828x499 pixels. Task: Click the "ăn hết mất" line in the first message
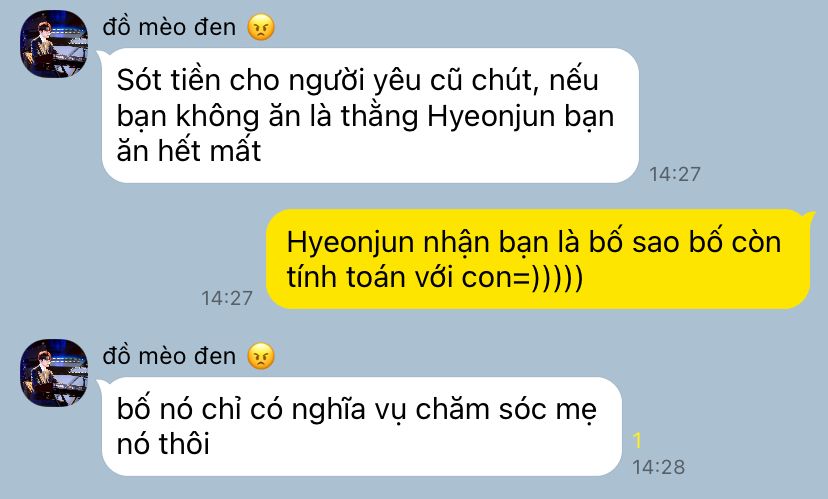coord(189,151)
